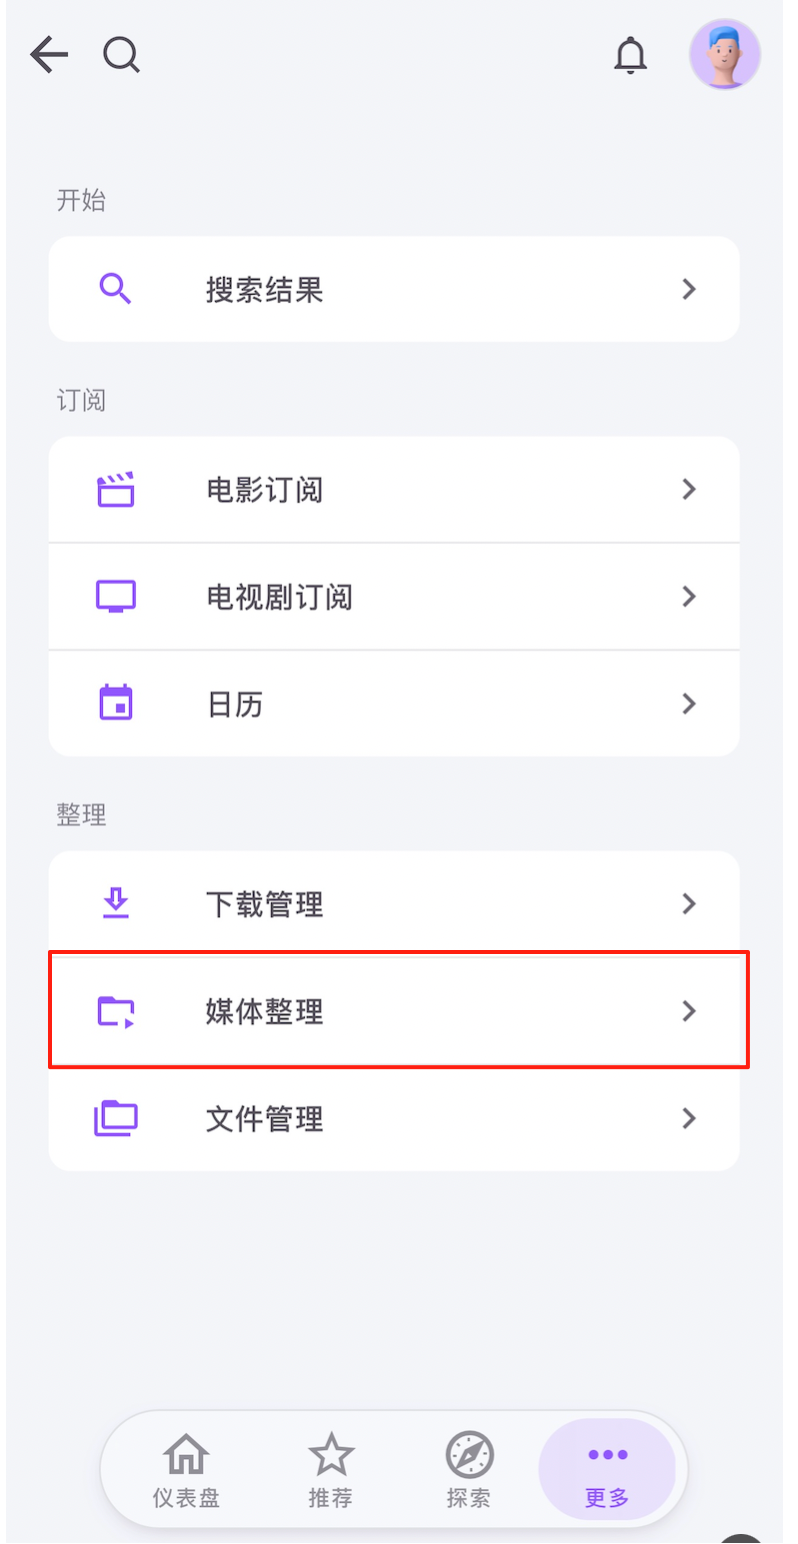Switch to the 推荐 tab
Image resolution: width=798 pixels, height=1544 pixels.
point(331,1469)
